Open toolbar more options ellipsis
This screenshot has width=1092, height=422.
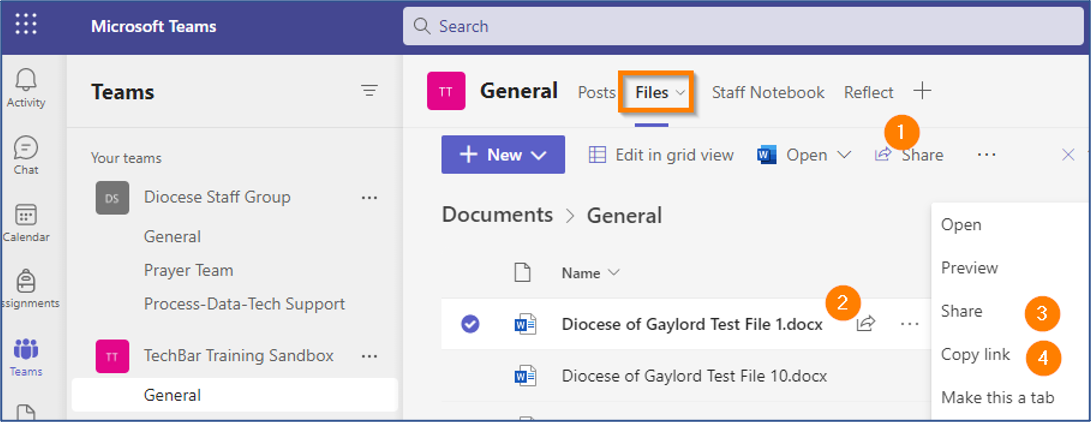[986, 155]
